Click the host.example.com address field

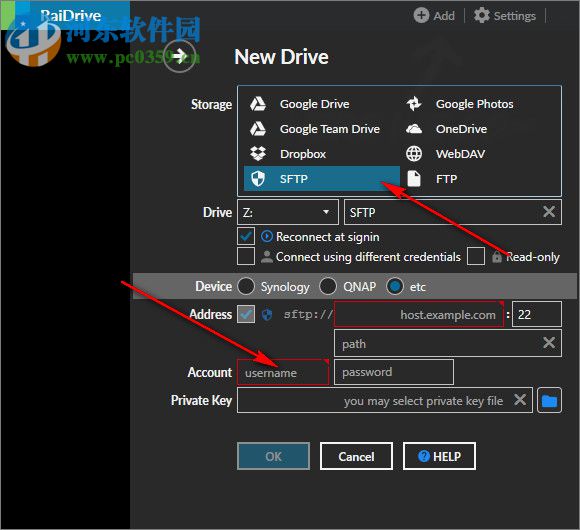[419, 314]
